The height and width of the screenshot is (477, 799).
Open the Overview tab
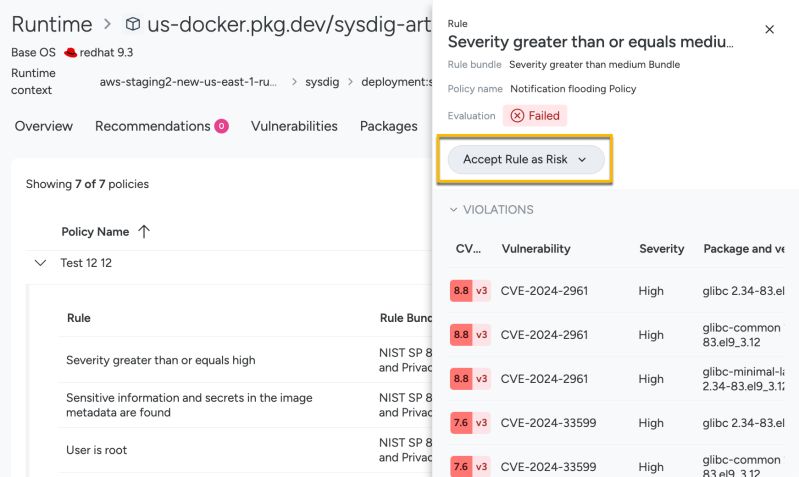44,126
